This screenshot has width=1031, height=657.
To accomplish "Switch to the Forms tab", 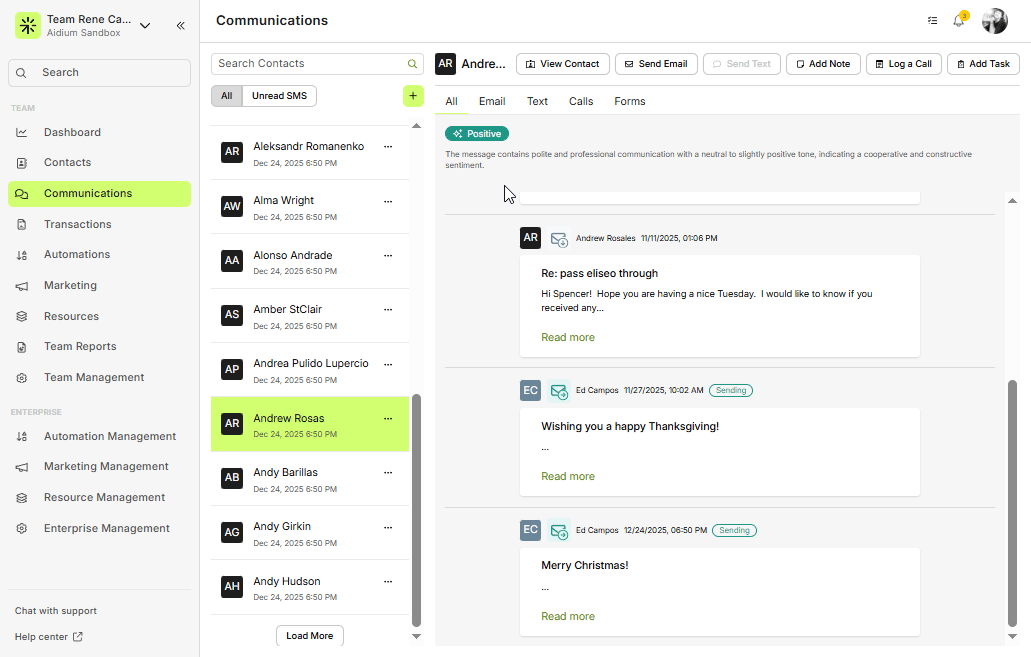I will coord(629,101).
